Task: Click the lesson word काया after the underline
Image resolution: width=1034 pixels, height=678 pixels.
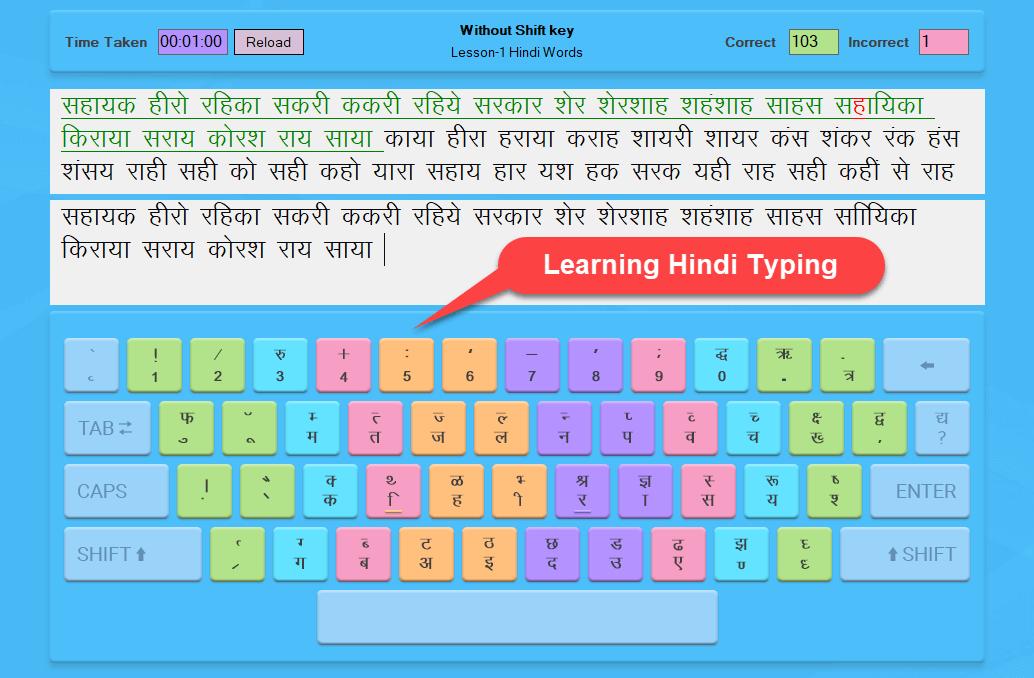Action: coord(410,139)
